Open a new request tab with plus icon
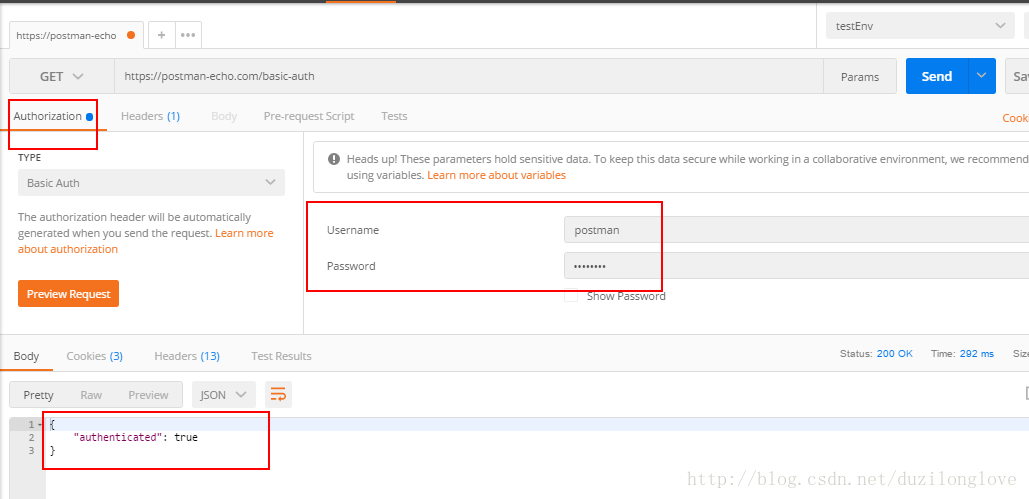 point(161,35)
